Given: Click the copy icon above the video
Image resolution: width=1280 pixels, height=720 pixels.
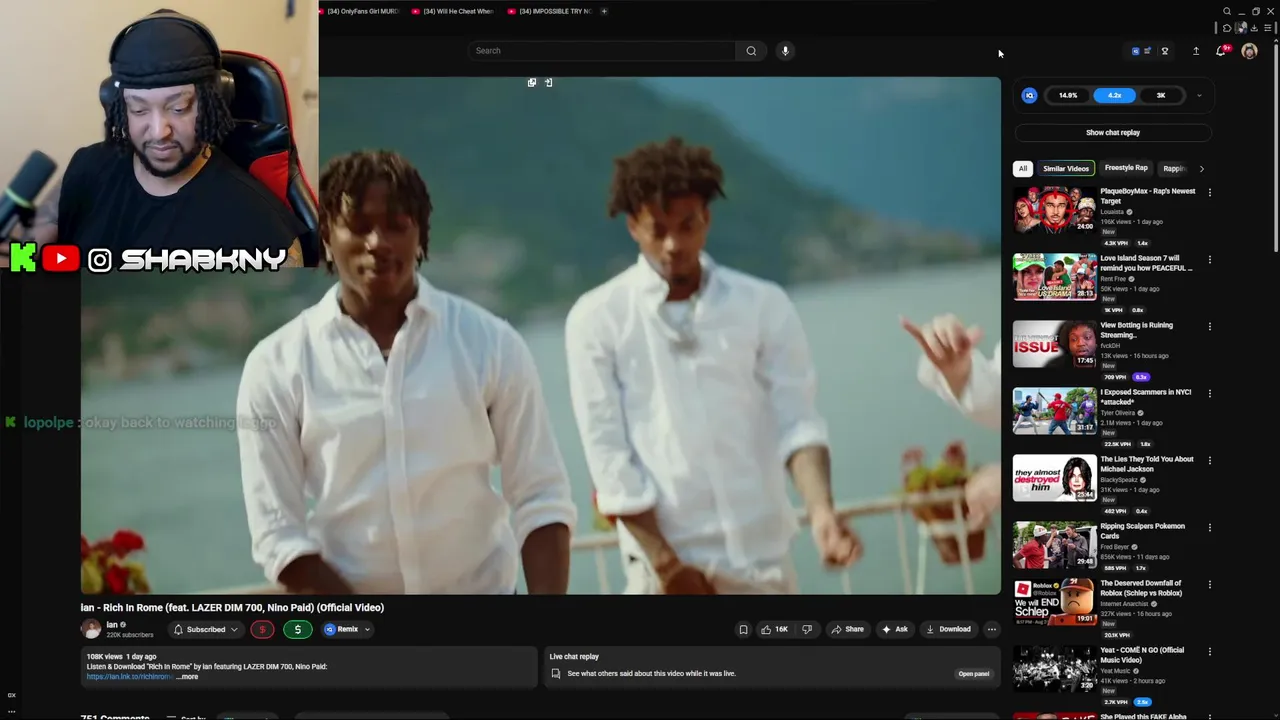Looking at the screenshot, I should [532, 82].
